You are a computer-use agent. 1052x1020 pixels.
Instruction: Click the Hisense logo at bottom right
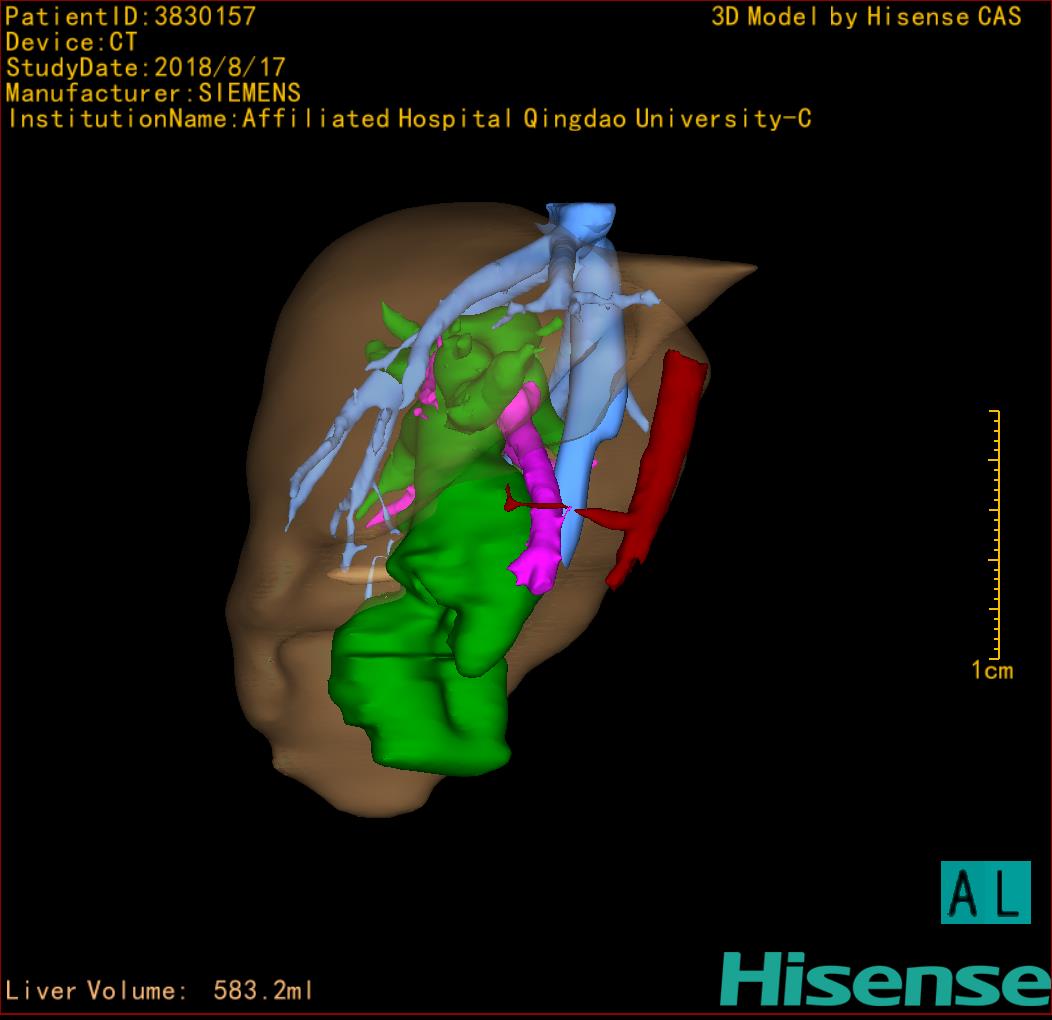[x=885, y=979]
